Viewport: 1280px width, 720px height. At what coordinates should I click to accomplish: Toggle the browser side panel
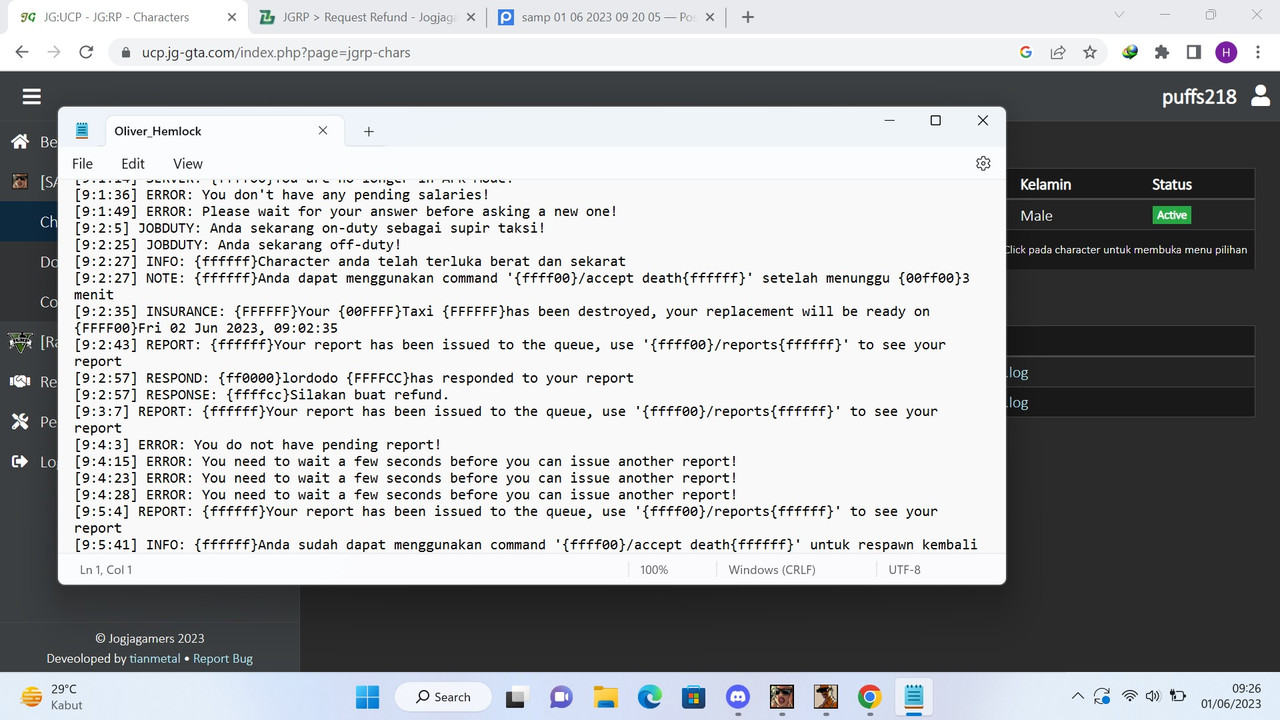point(1194,52)
